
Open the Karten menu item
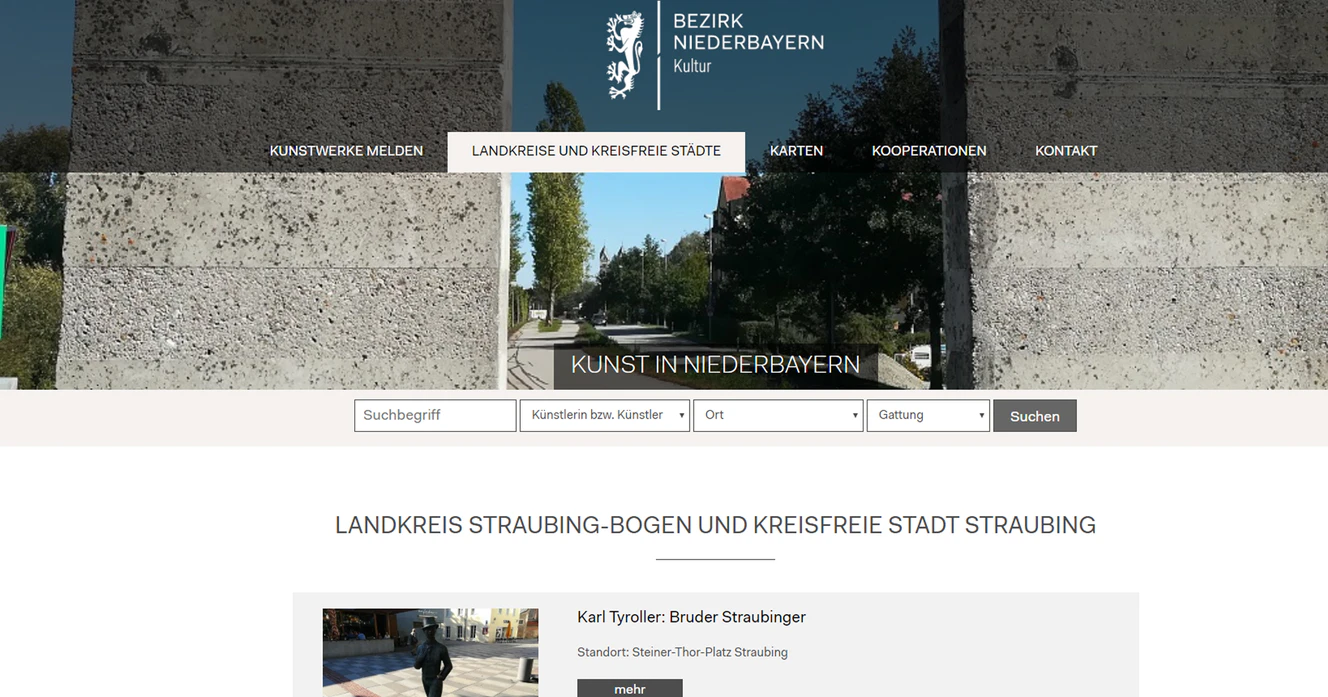[x=796, y=151]
